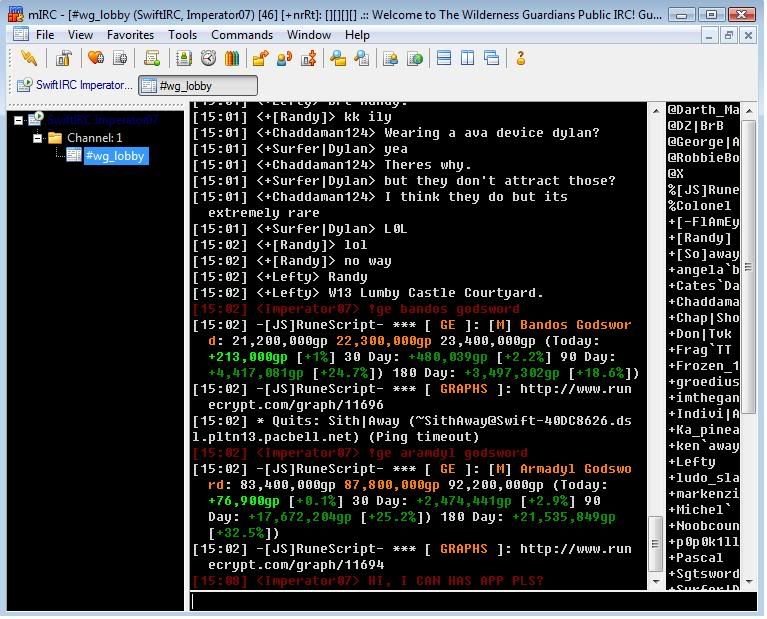
Task: Restore the inner #wg_lobby child window
Action: pos(729,35)
